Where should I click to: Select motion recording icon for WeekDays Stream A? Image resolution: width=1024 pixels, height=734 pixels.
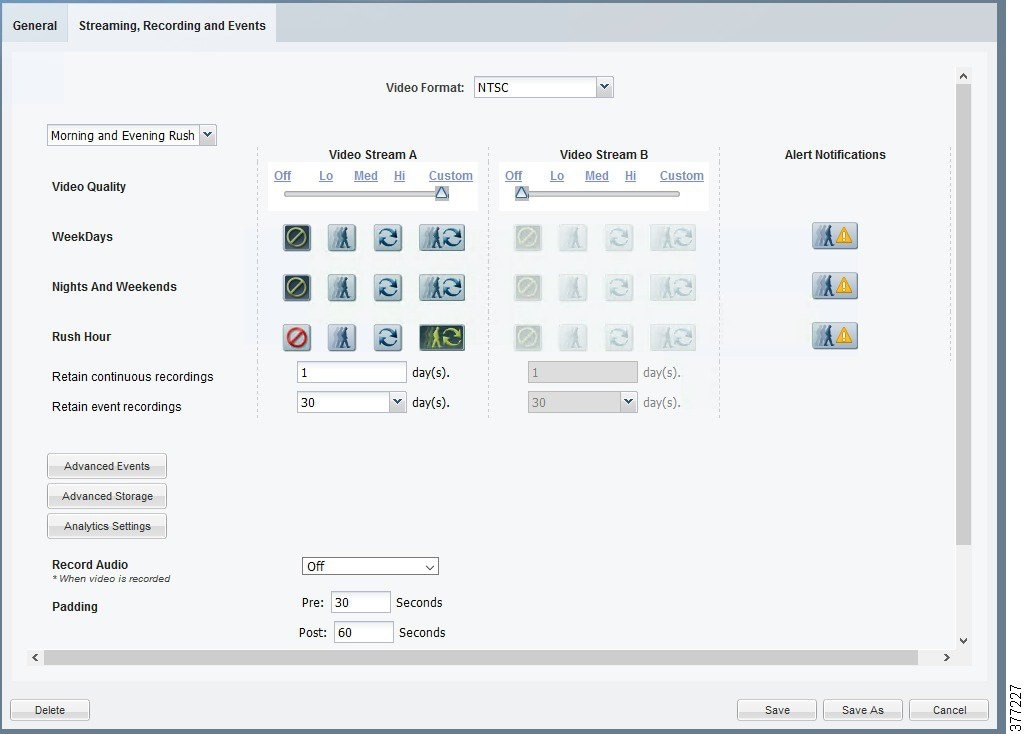click(x=342, y=237)
